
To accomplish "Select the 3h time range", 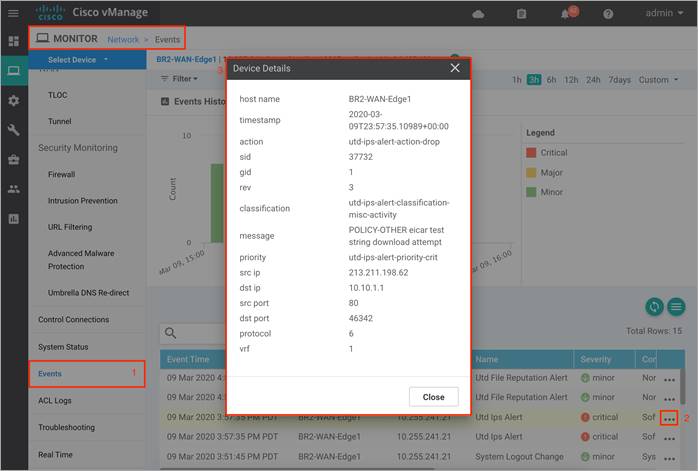I will tap(534, 80).
